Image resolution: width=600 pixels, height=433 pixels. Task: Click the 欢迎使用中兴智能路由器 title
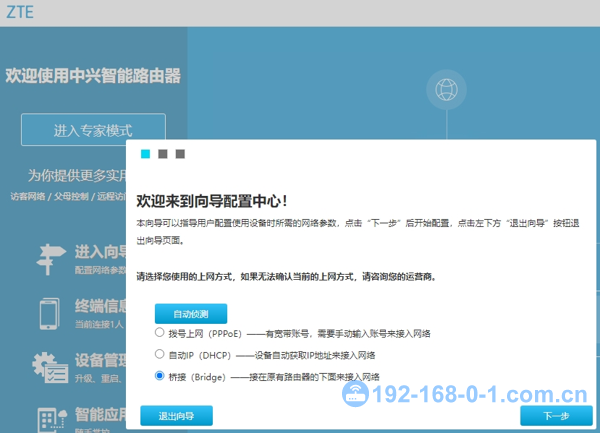[x=93, y=76]
